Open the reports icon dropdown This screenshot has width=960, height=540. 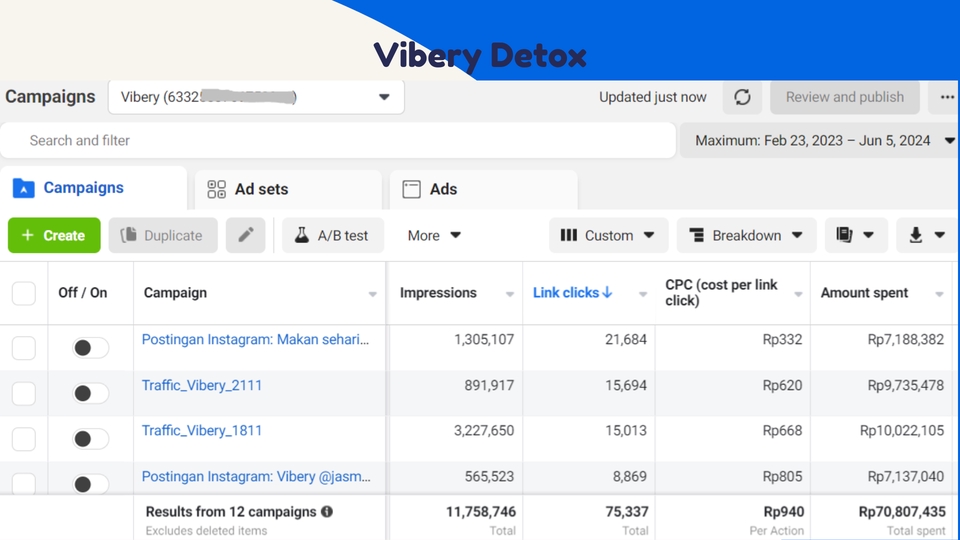tap(855, 235)
